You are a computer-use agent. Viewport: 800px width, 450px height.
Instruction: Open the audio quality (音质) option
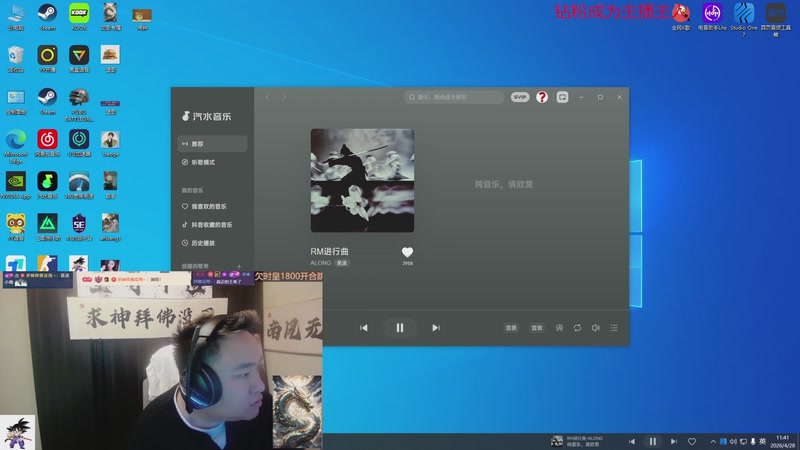click(x=511, y=328)
